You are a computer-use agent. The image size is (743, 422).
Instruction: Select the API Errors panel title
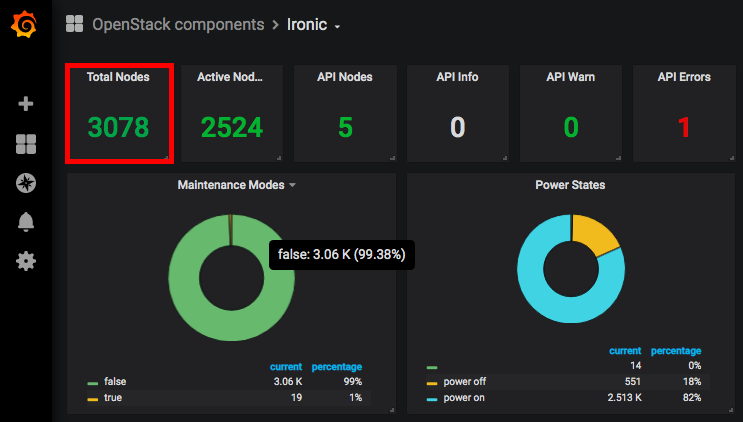[x=684, y=77]
